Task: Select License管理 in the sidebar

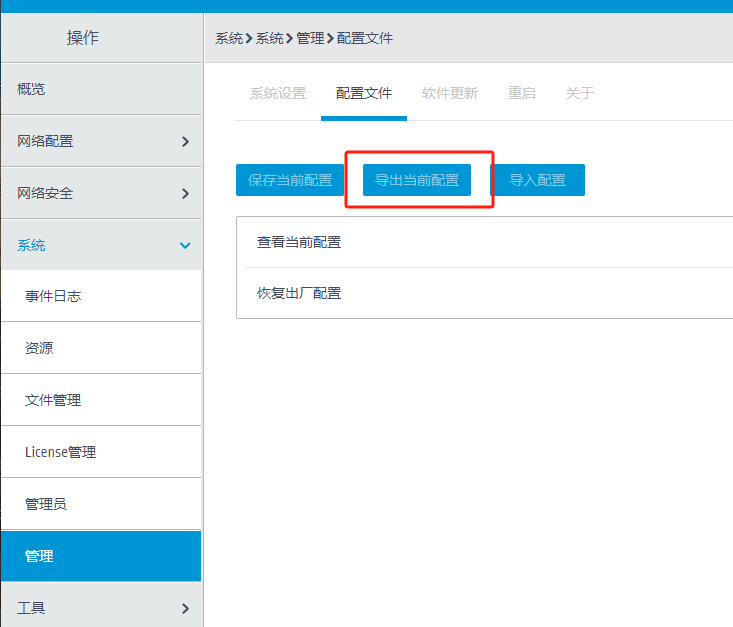Action: click(60, 453)
